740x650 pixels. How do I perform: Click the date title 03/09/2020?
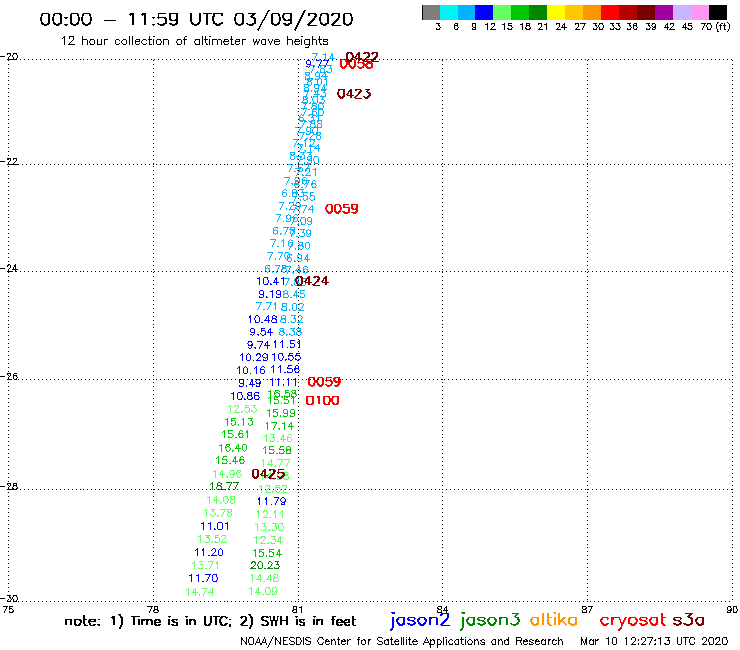(x=293, y=19)
